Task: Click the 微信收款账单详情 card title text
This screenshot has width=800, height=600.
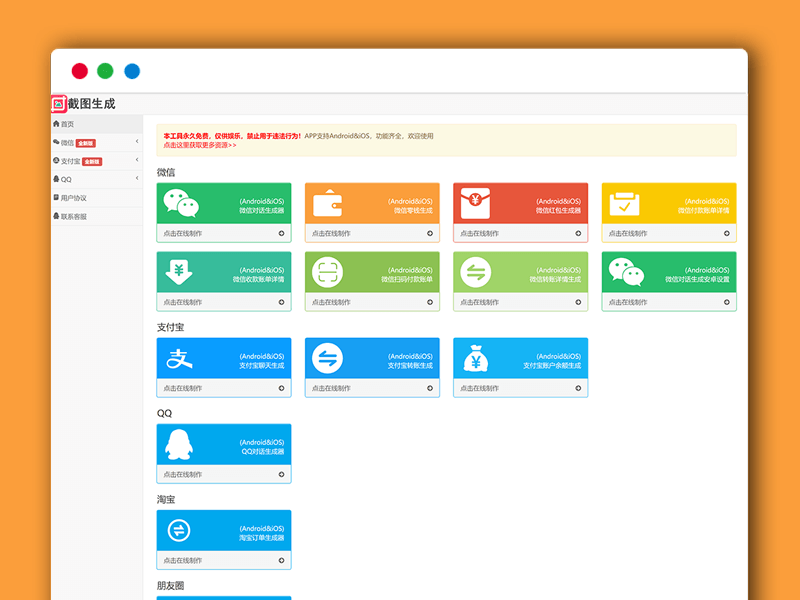Action: pyautogui.click(x=259, y=280)
